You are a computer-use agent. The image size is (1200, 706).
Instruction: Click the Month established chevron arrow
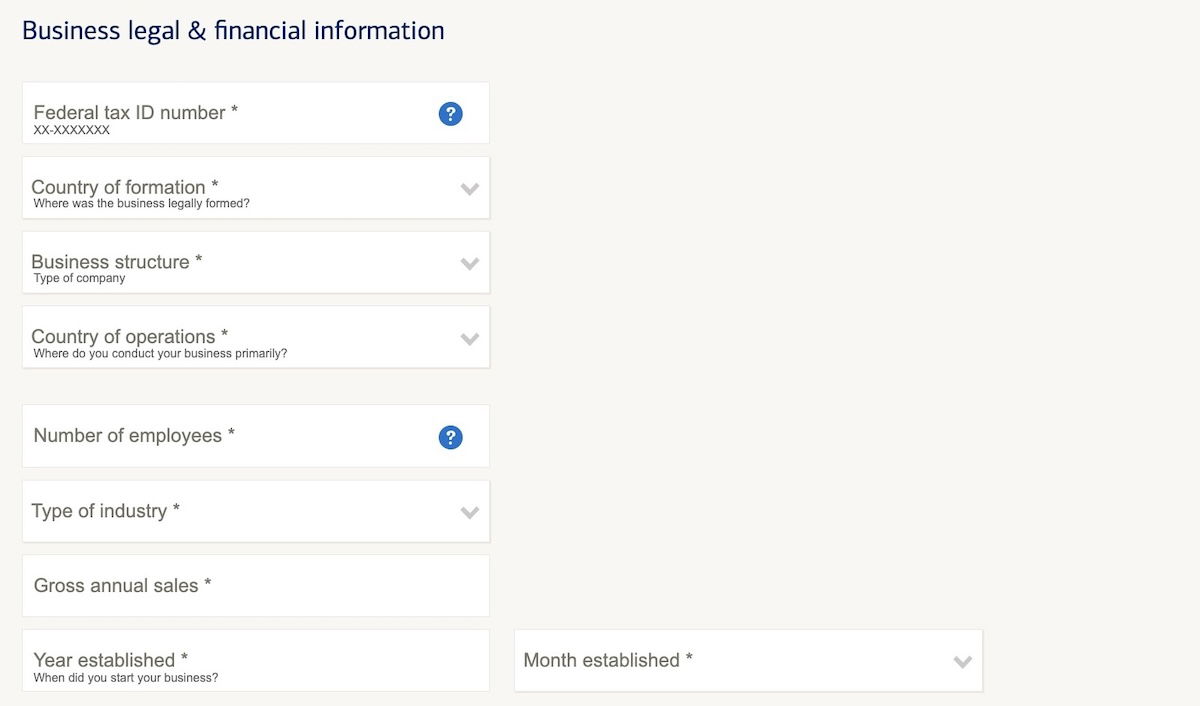[963, 662]
